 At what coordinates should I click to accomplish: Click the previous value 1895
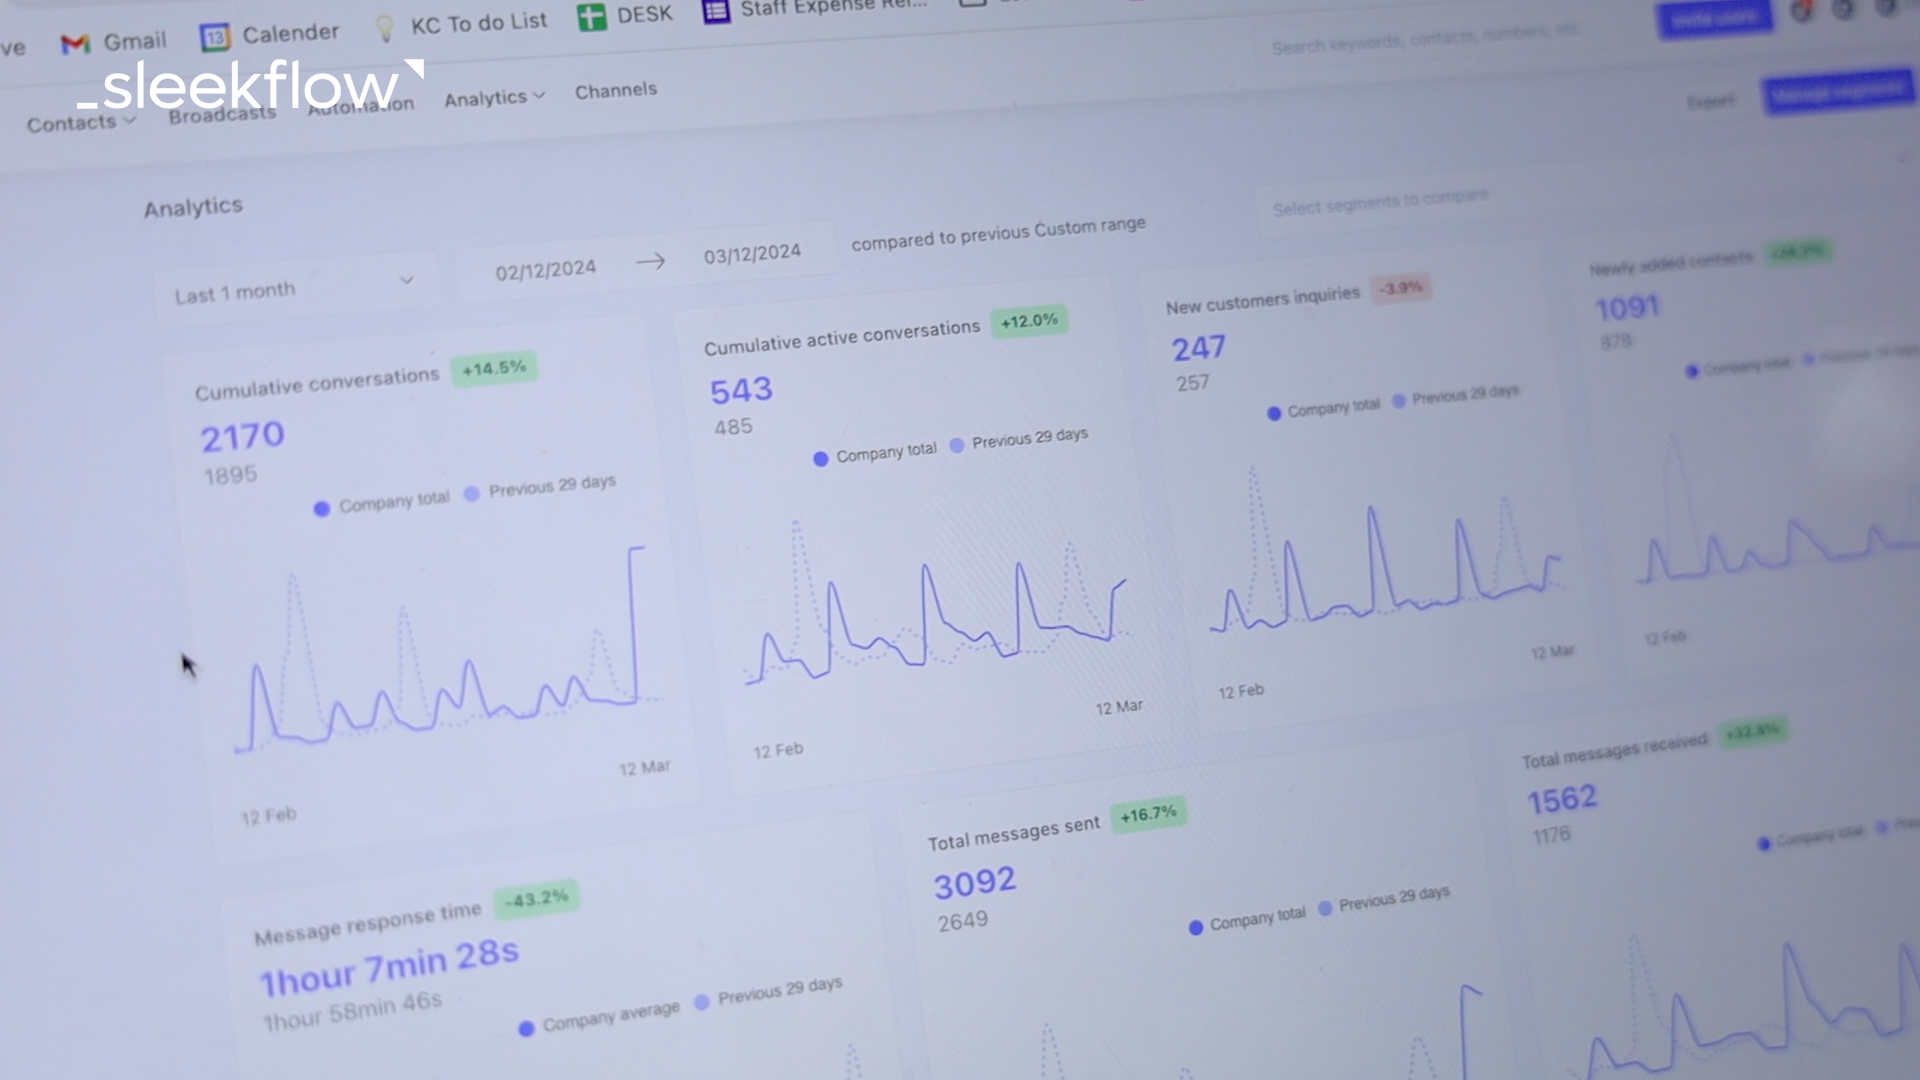231,476
